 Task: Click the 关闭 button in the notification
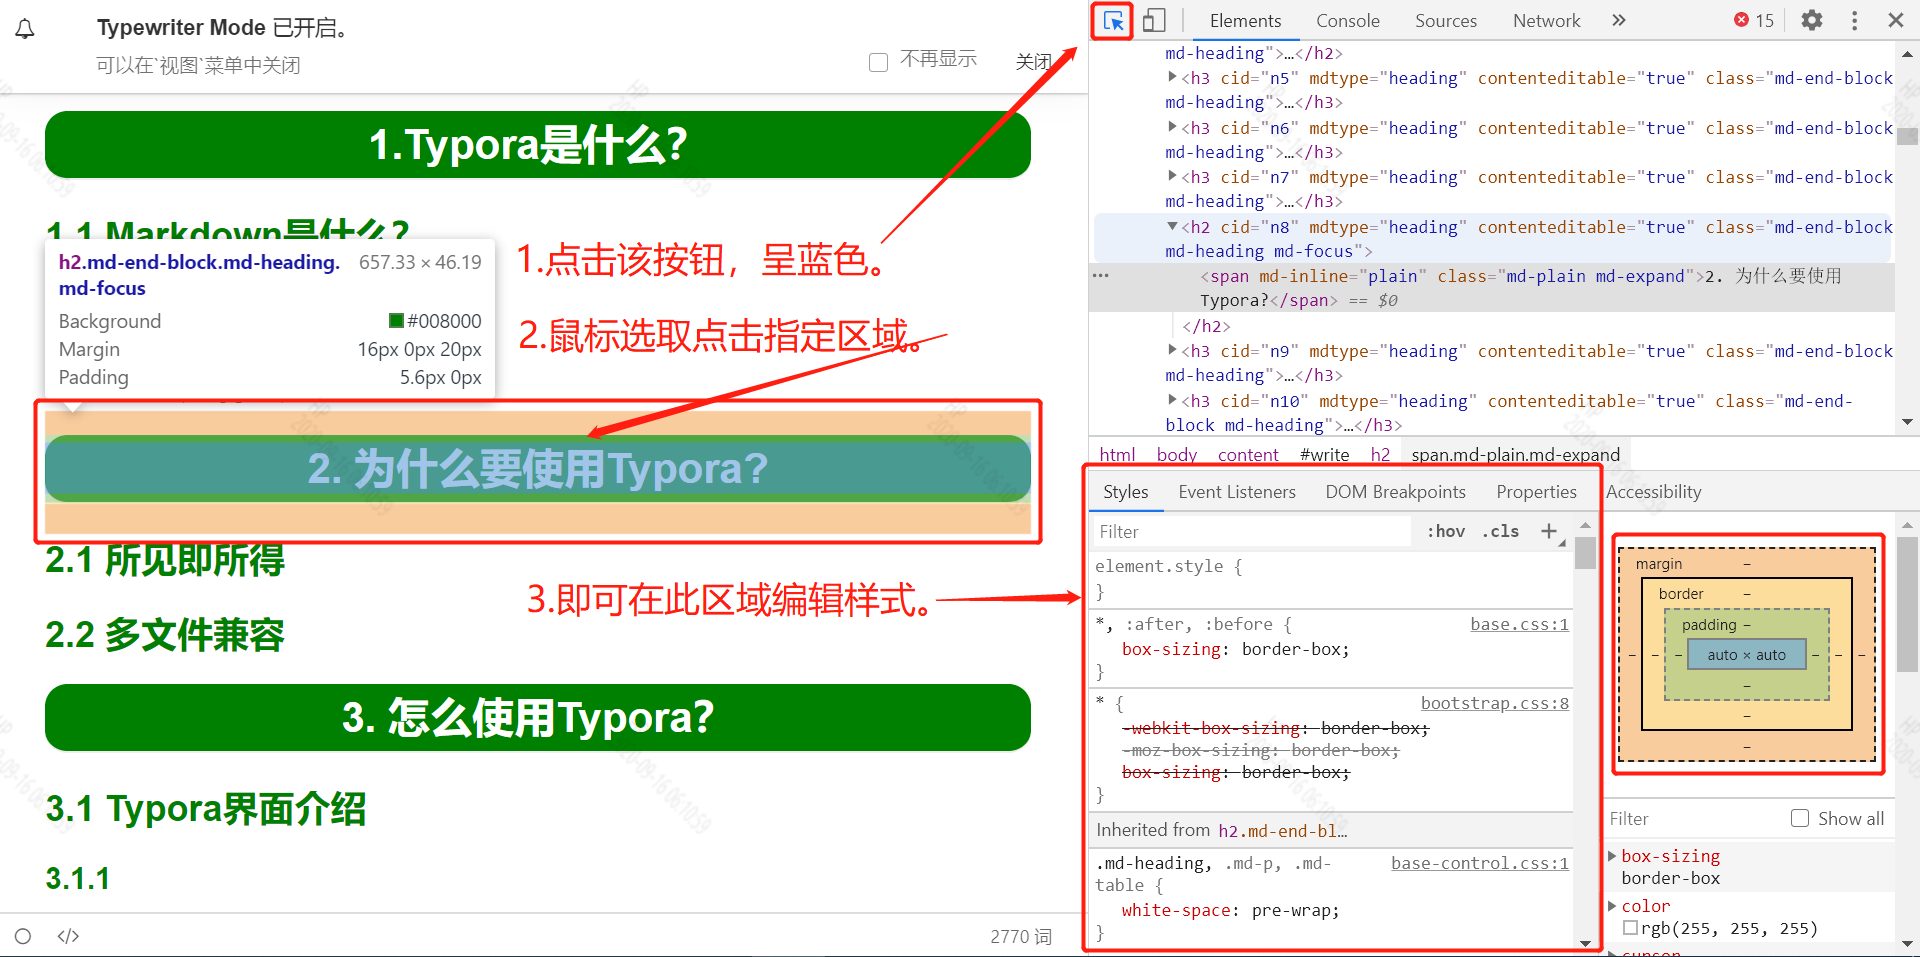(x=1034, y=62)
